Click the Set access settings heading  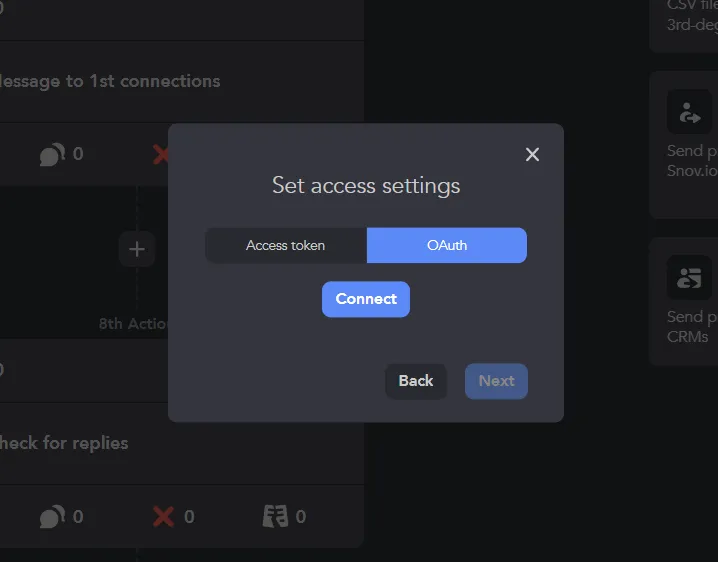point(366,186)
